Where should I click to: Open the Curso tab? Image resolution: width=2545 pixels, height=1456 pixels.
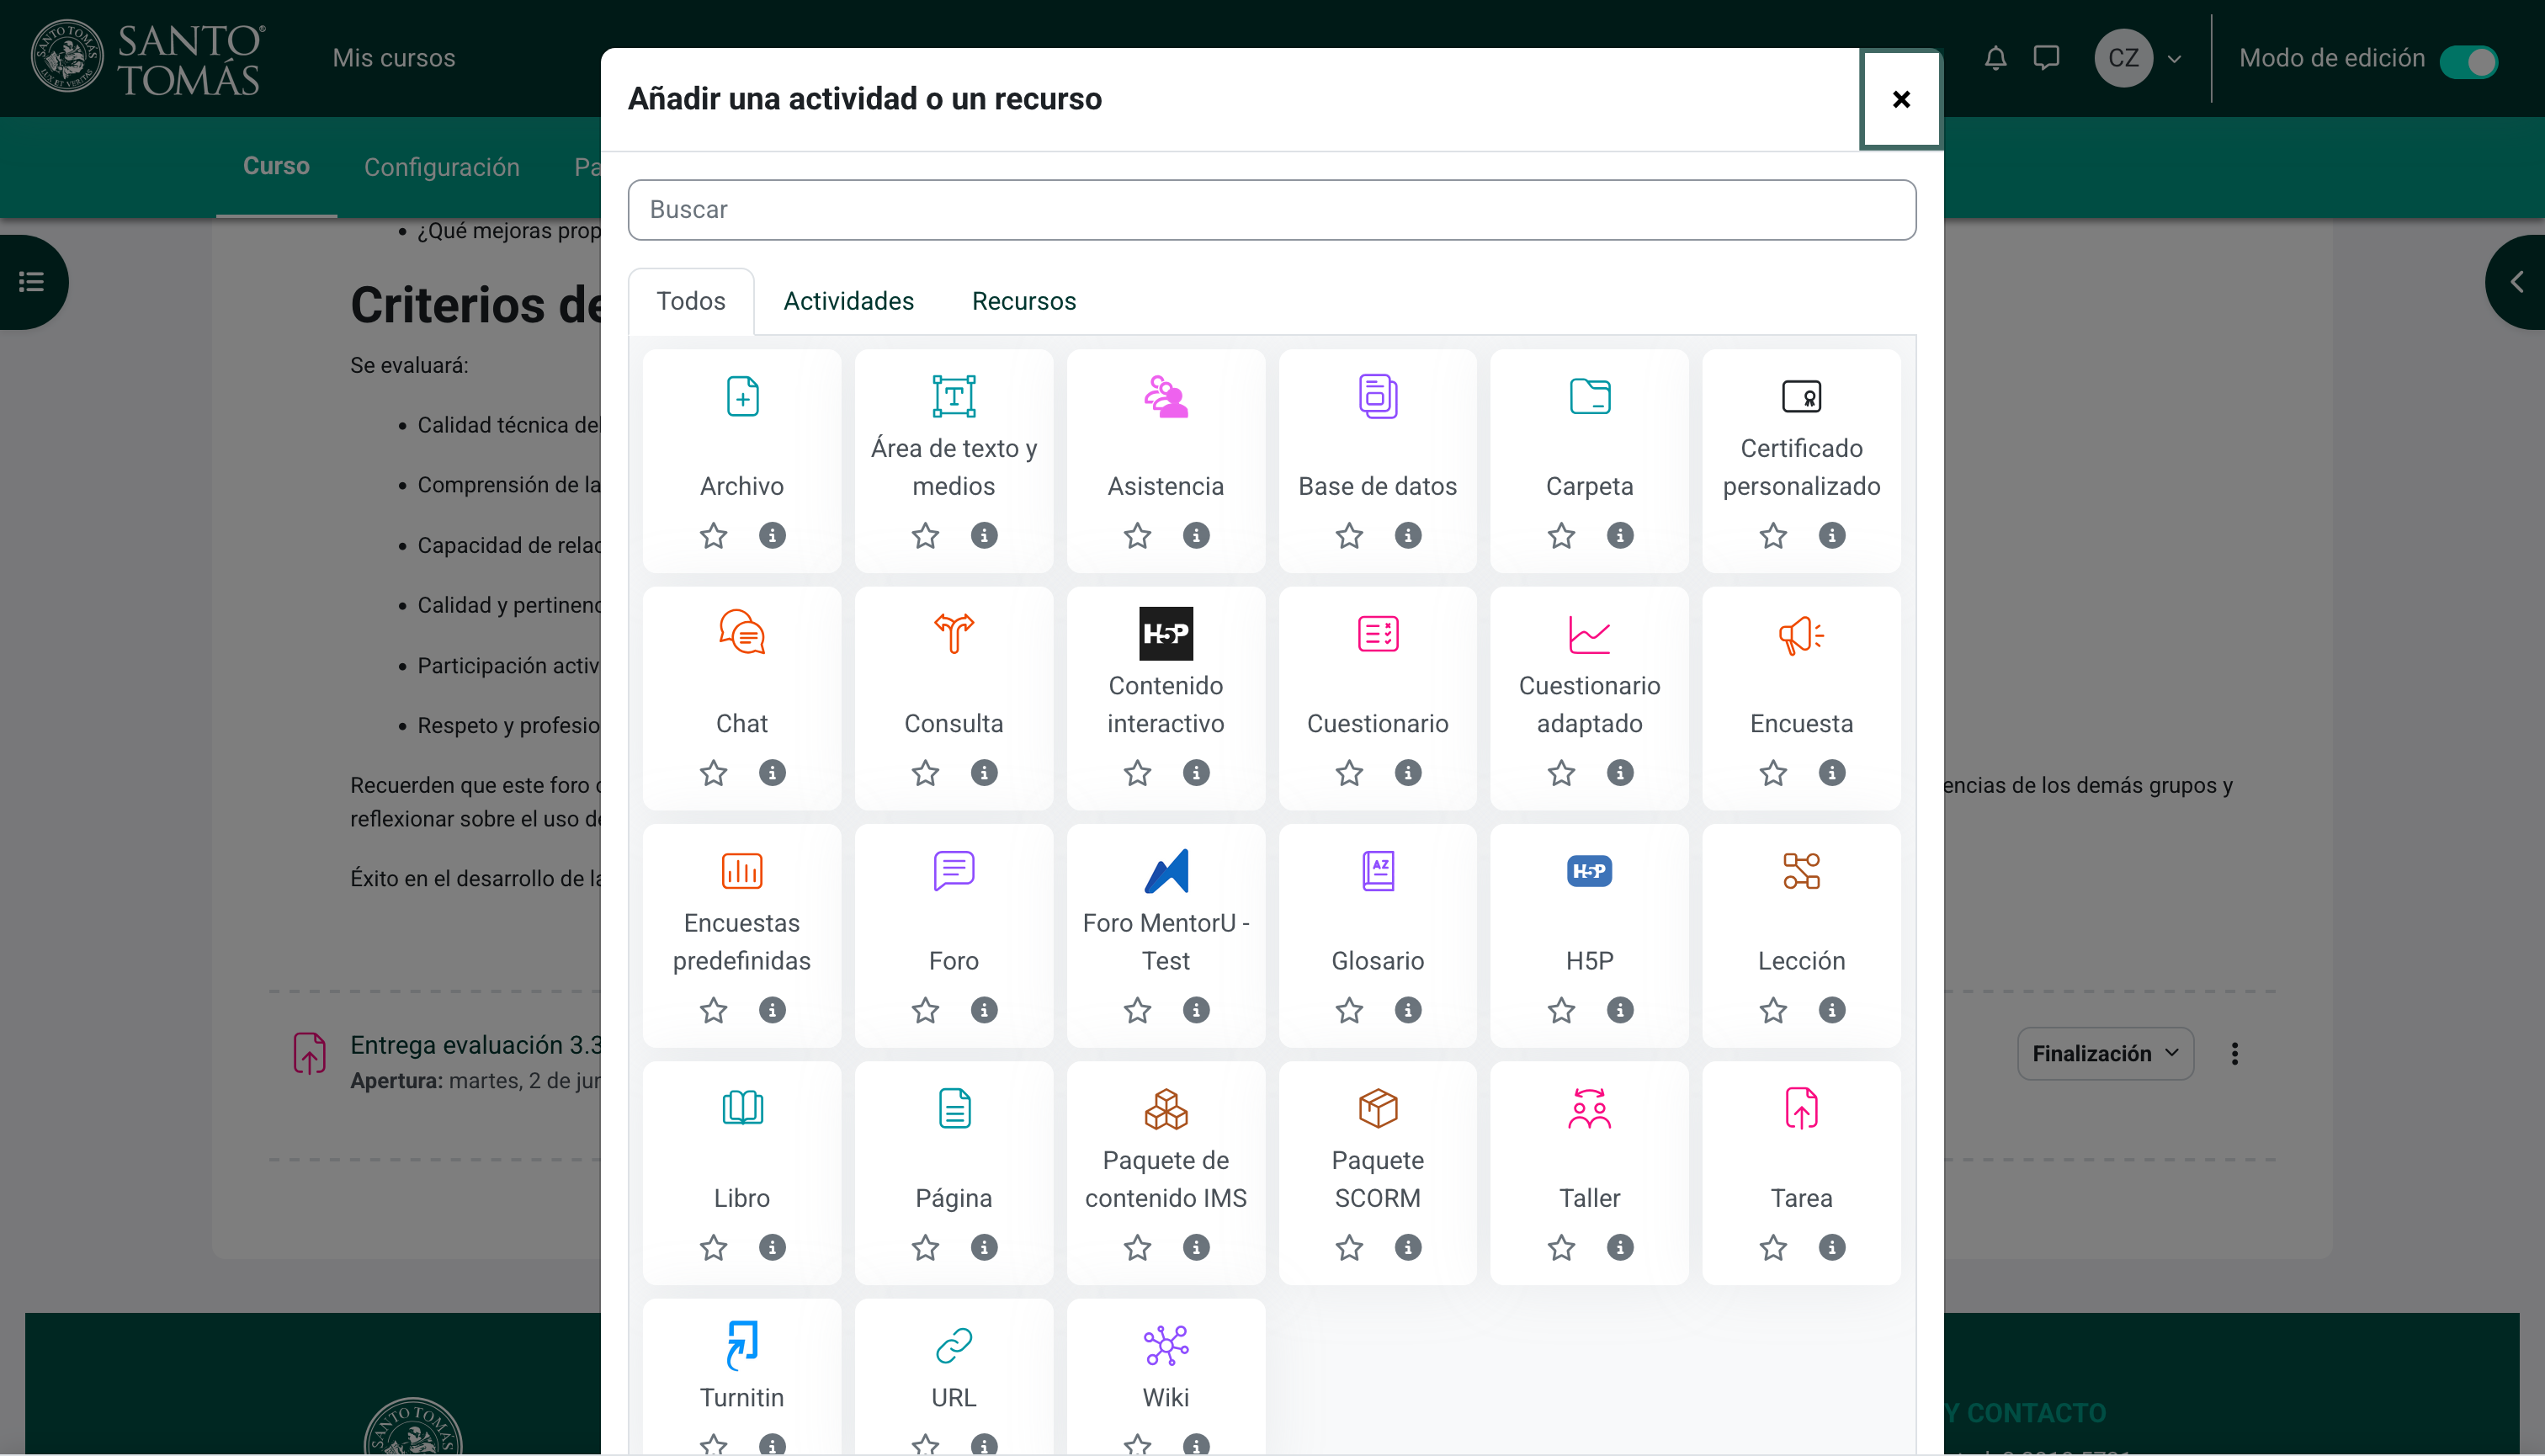[276, 166]
